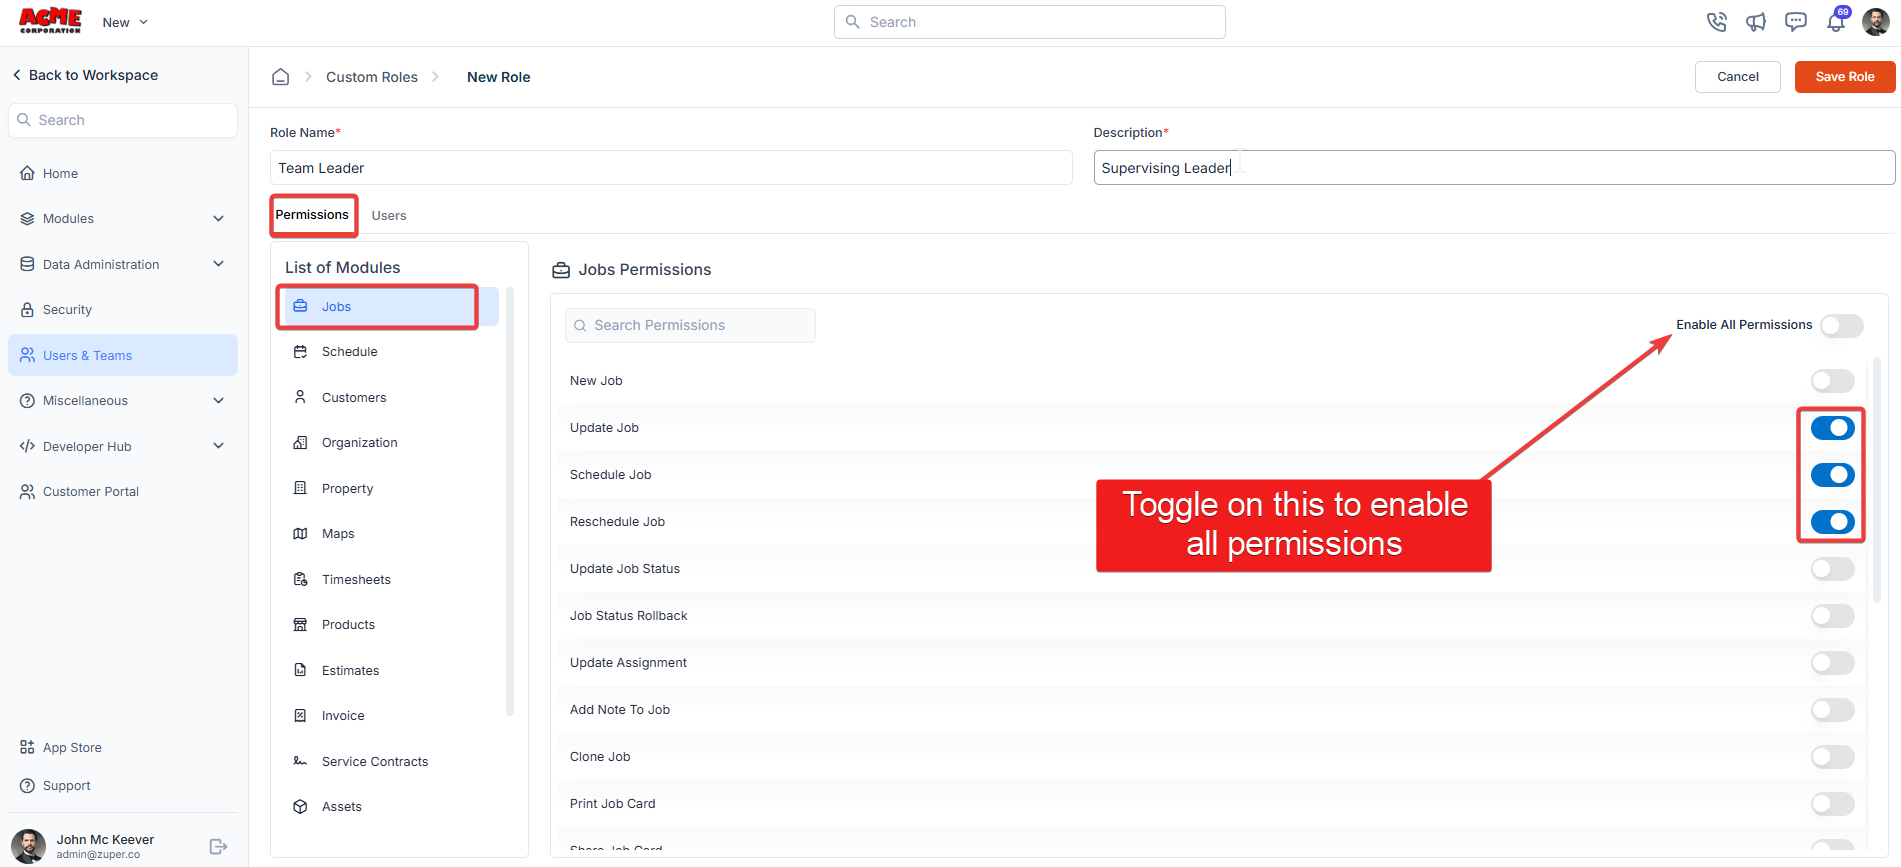Click the Assets cube icon
This screenshot has height=867, width=1901.
(300, 807)
